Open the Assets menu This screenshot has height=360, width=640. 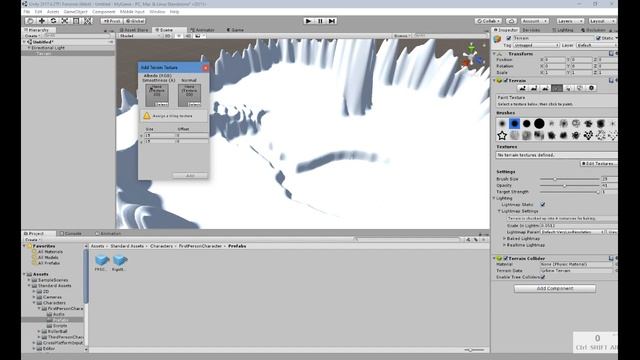click(x=53, y=12)
